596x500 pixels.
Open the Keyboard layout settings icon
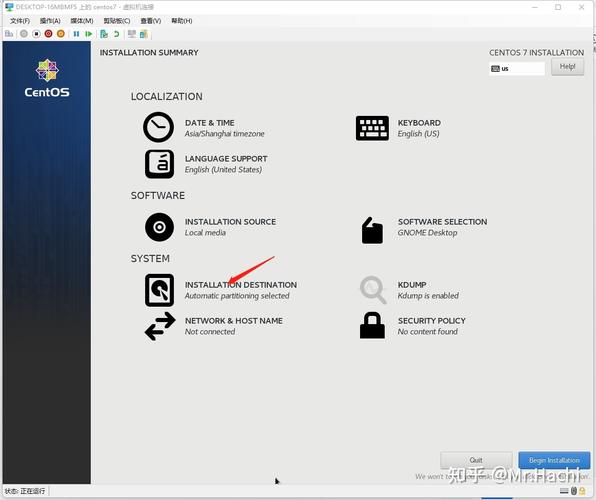(372, 128)
